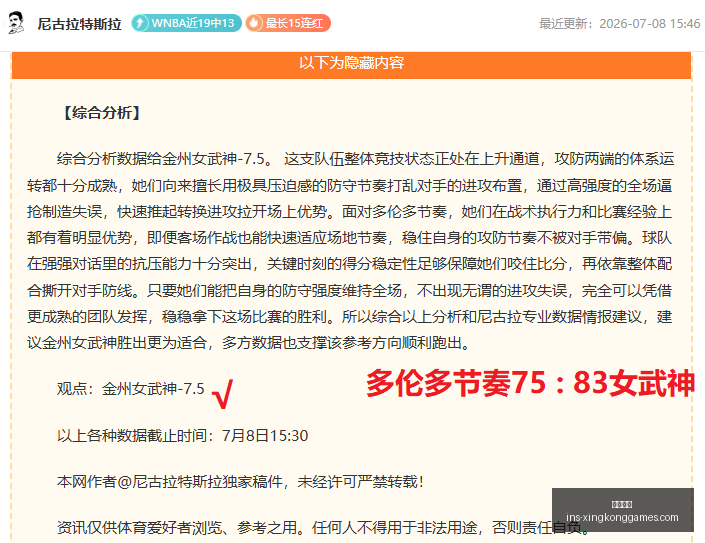Open the author name 尼古拉特斯拉
Image resolution: width=705 pixels, height=543 pixels.
pyautogui.click(x=80, y=24)
